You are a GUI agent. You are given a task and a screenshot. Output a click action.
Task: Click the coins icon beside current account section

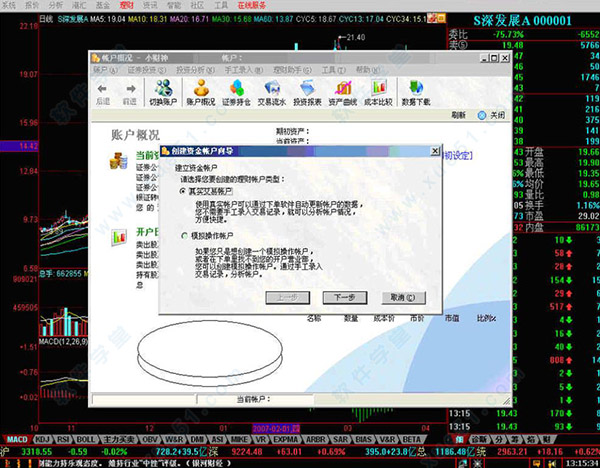pyautogui.click(x=118, y=161)
